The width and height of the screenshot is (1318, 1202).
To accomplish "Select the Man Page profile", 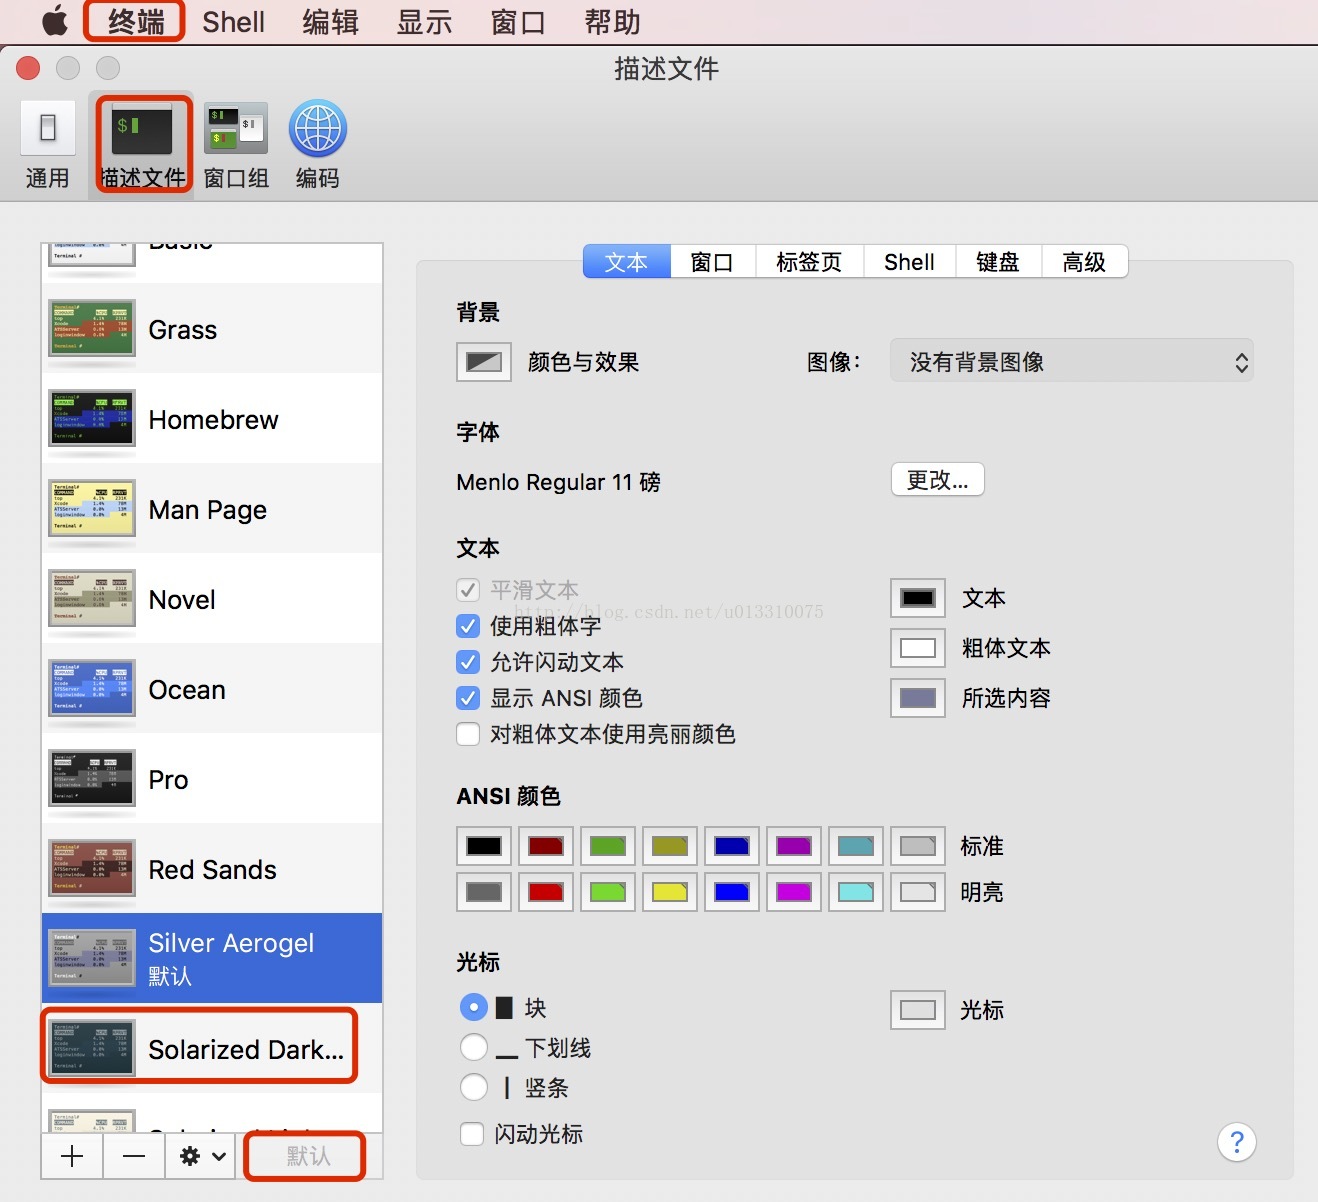I will pyautogui.click(x=212, y=509).
